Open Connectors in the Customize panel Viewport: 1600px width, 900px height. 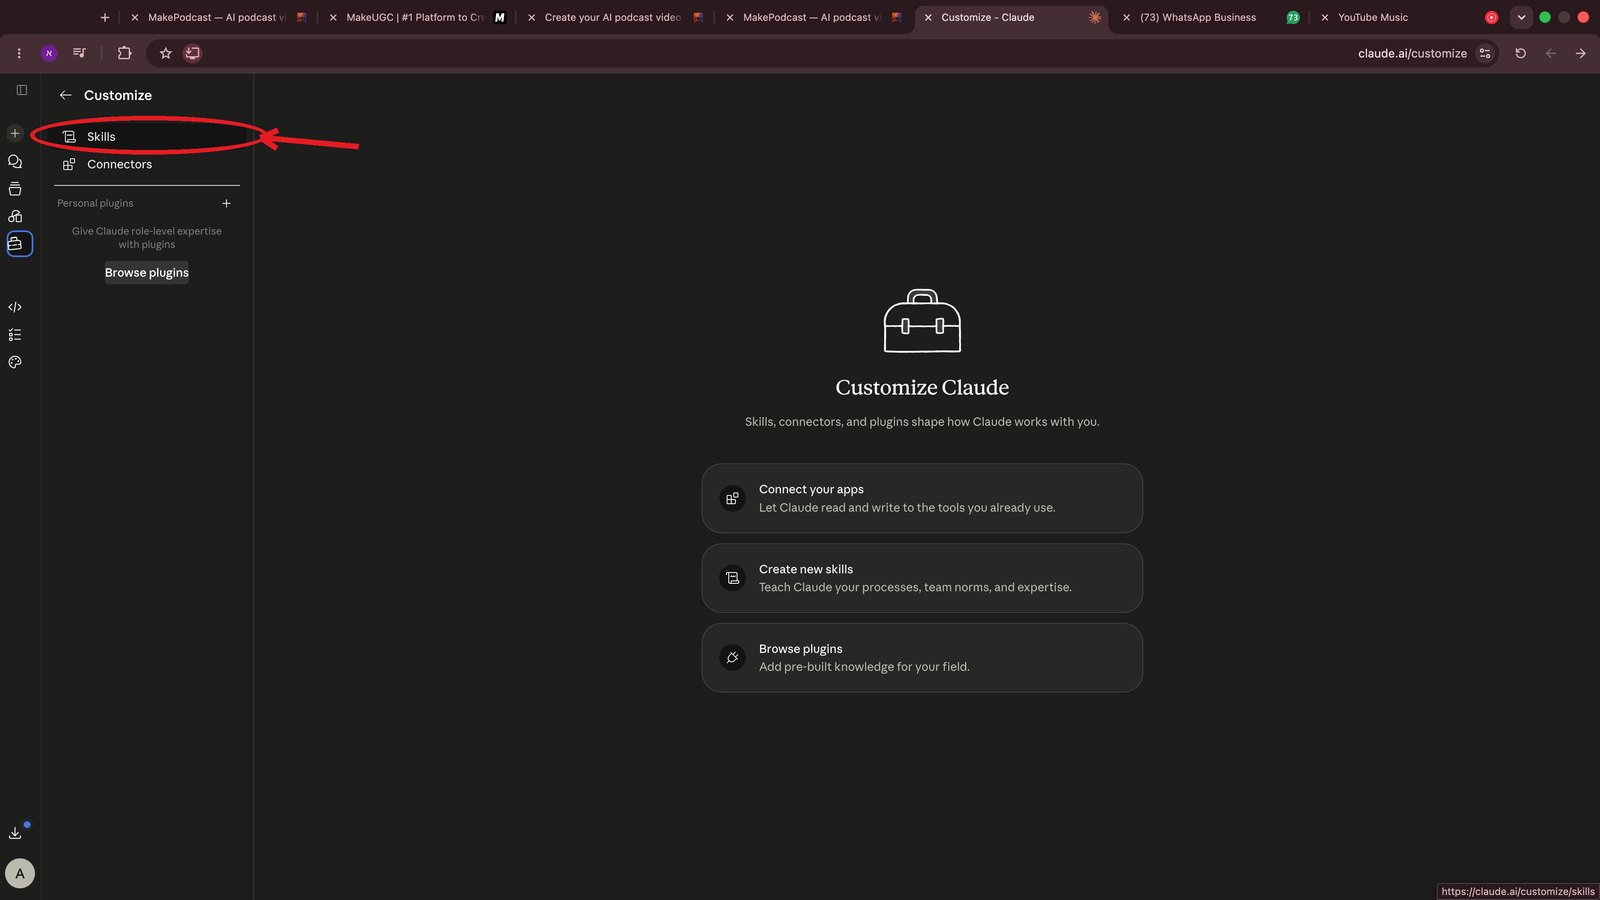coord(147,164)
